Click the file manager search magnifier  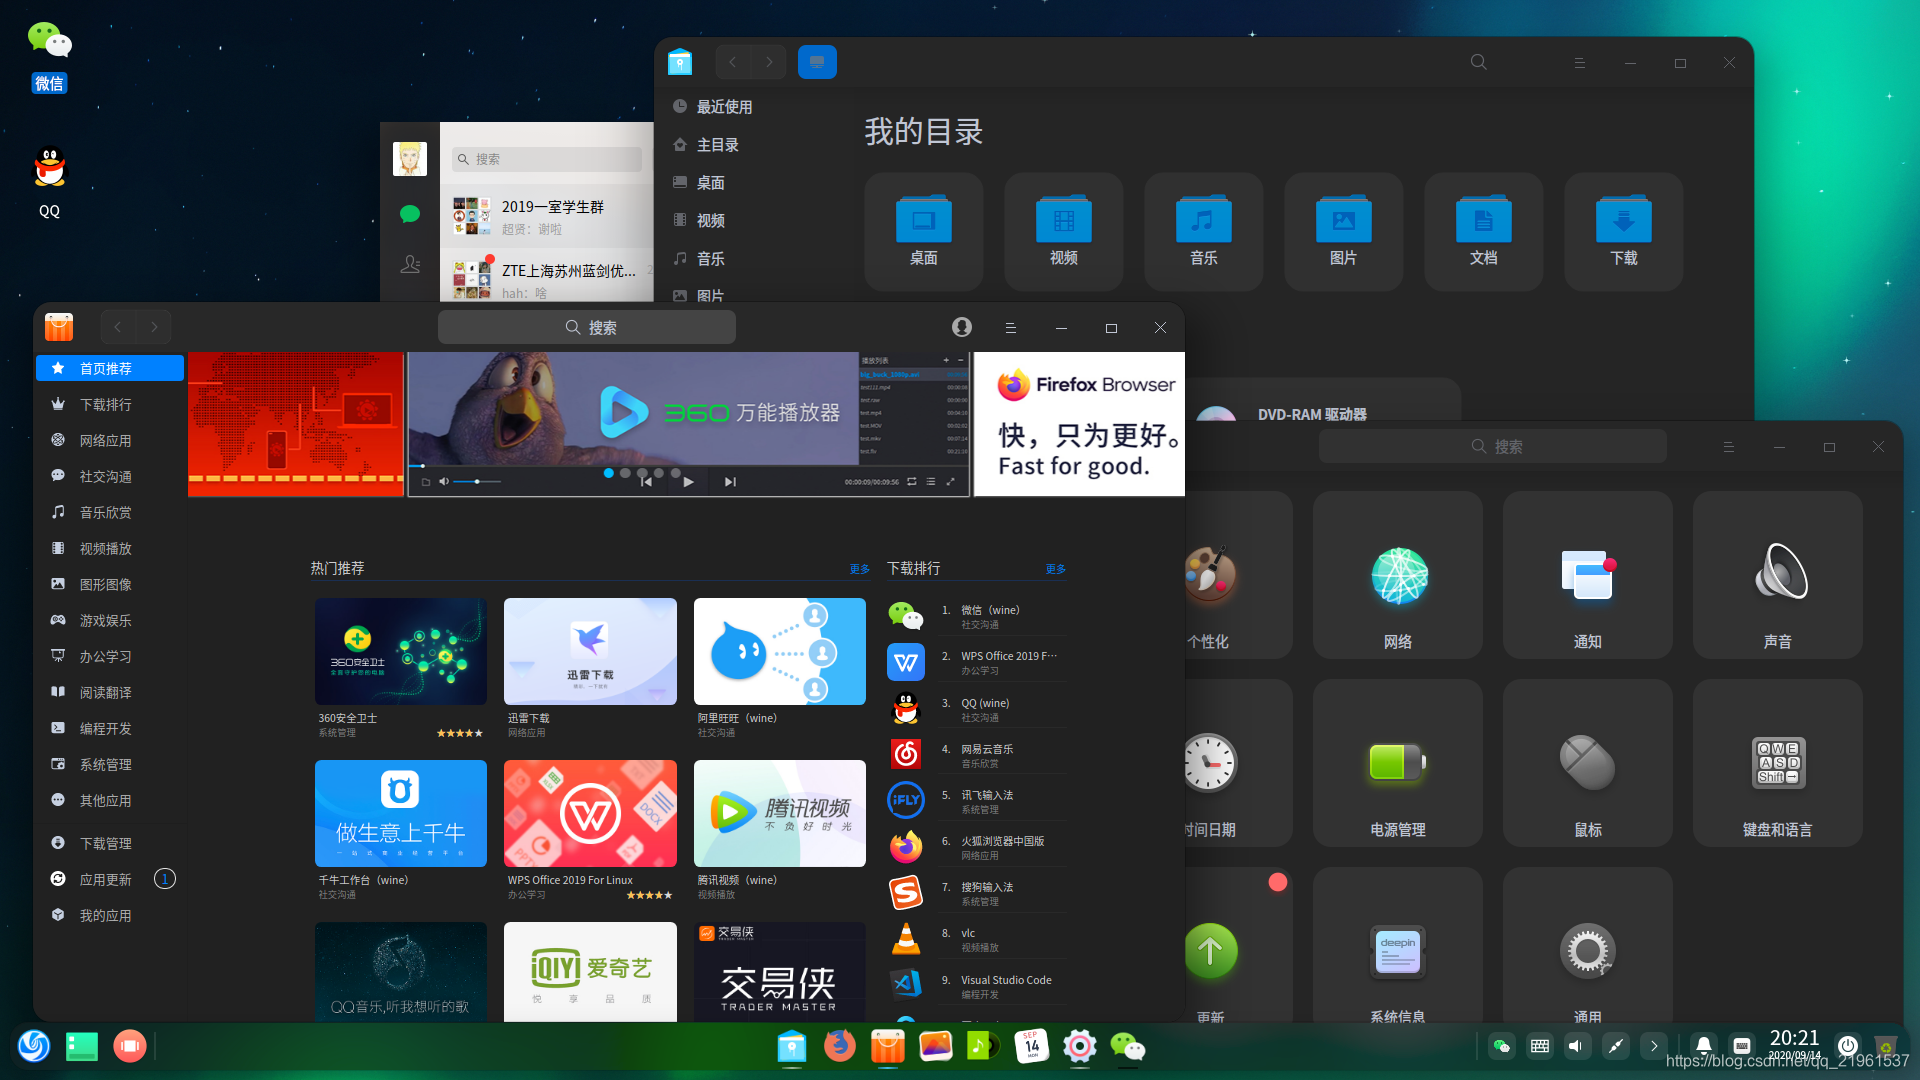pyautogui.click(x=1478, y=62)
